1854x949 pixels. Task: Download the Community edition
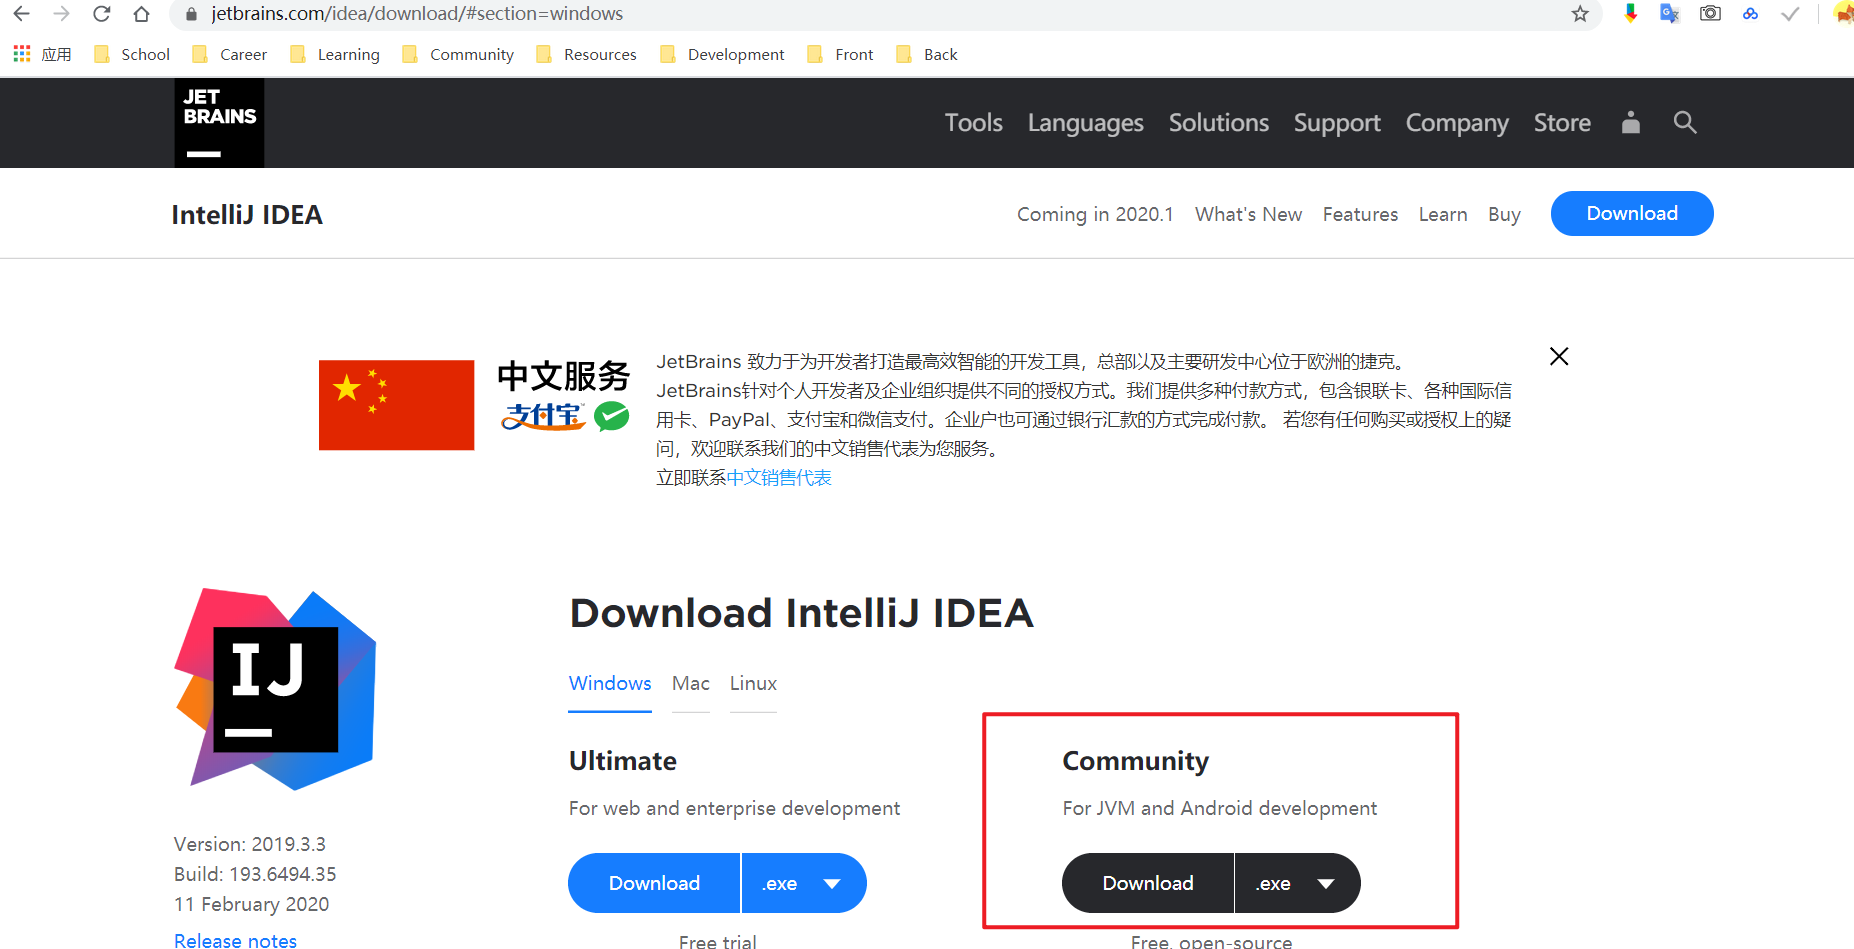pos(1148,883)
